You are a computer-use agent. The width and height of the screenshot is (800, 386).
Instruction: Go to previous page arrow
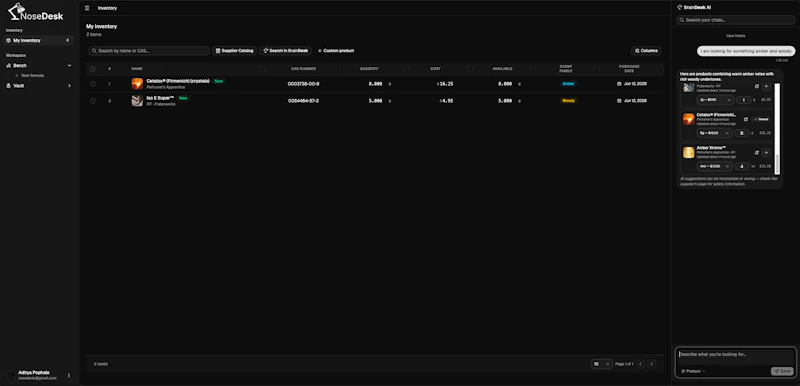point(641,364)
